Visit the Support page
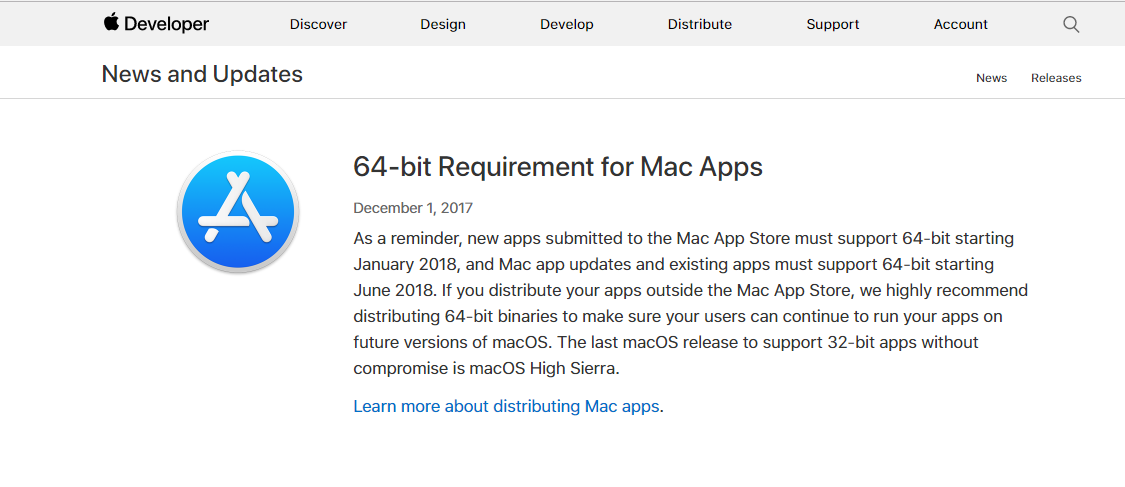This screenshot has height=487, width=1125. pyautogui.click(x=832, y=24)
